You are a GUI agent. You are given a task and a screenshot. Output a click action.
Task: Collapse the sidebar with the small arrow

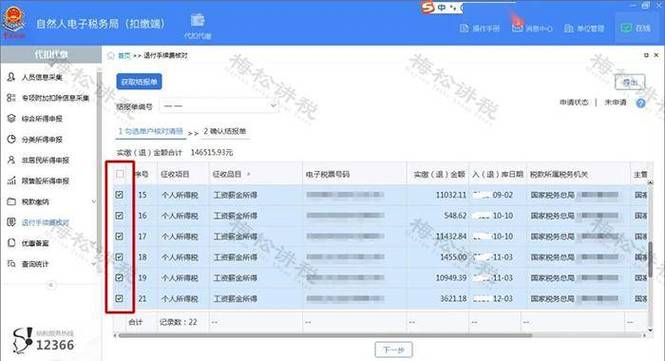point(51,285)
